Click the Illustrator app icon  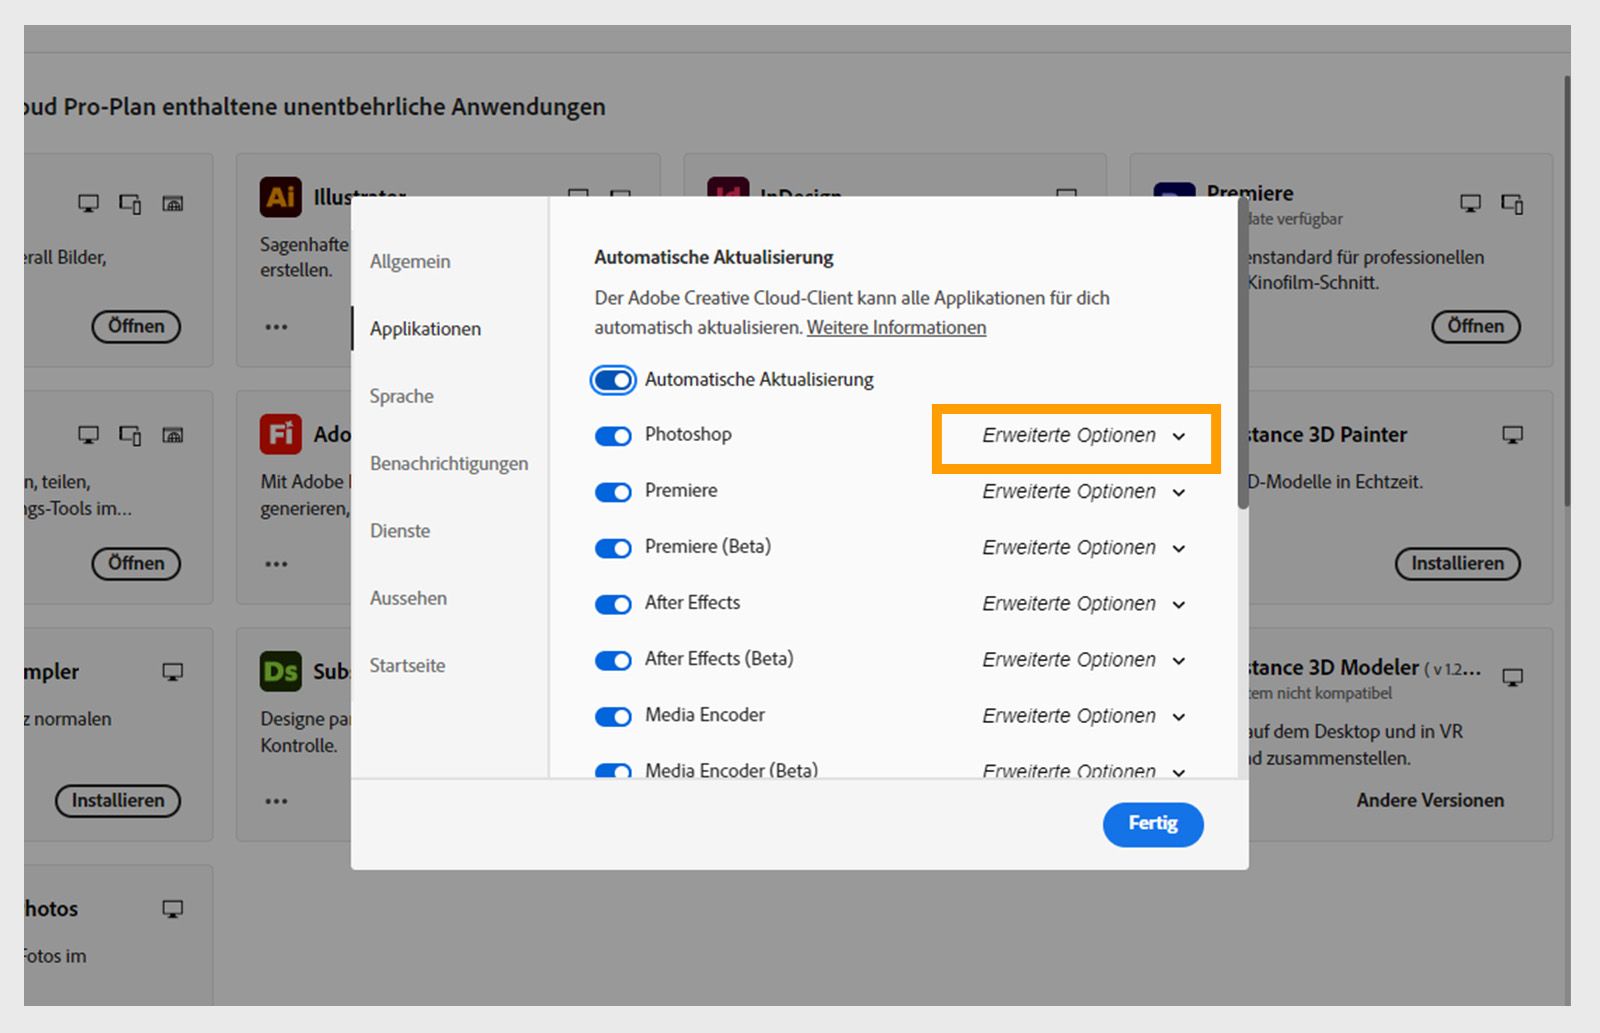coord(281,197)
